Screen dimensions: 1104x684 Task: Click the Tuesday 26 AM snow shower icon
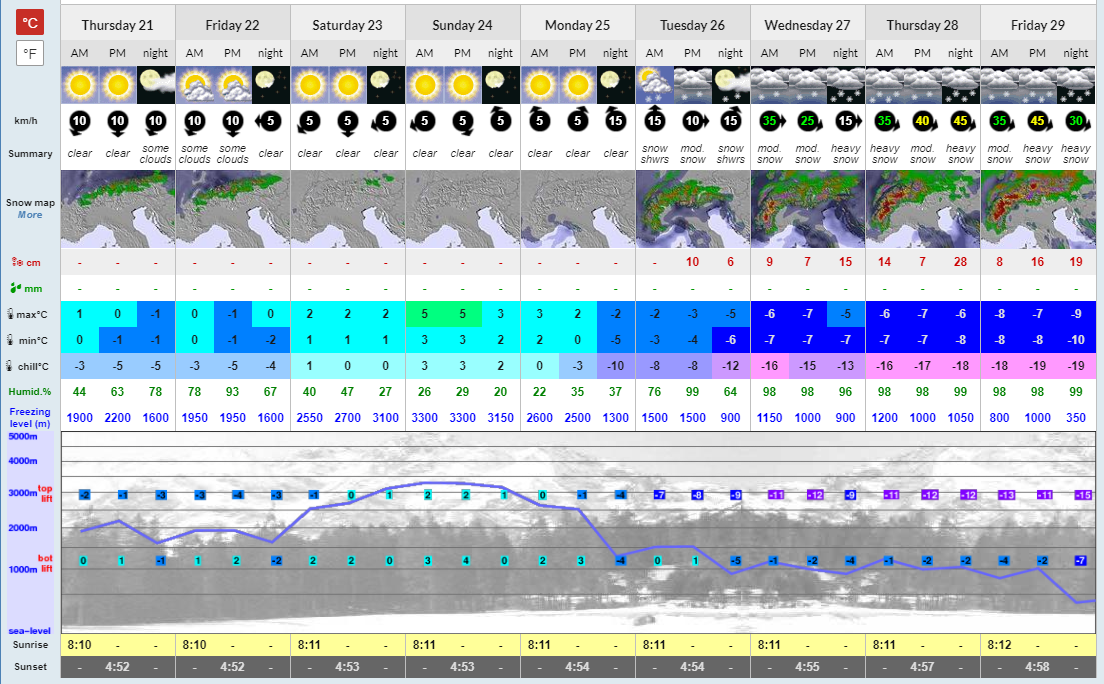[655, 85]
